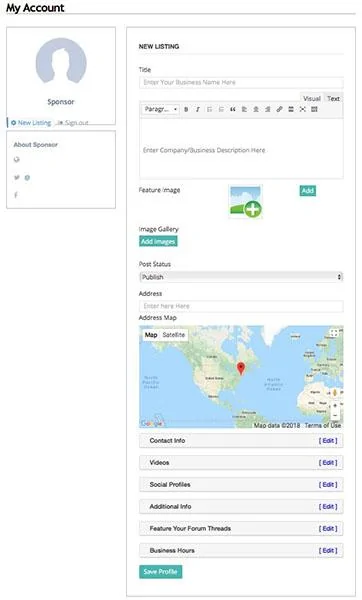This screenshot has height=600, width=362.
Task: Open the map Terms of Use link
Action: [x=322, y=426]
